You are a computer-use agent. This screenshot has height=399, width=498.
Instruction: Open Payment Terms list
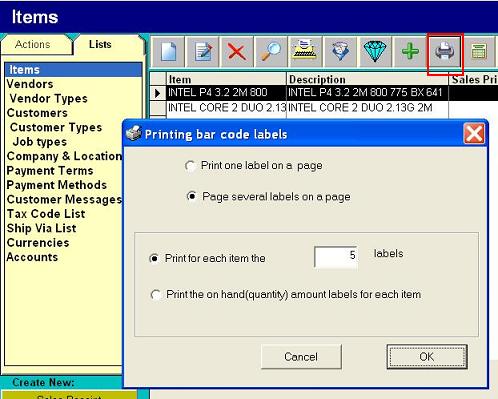click(x=50, y=170)
